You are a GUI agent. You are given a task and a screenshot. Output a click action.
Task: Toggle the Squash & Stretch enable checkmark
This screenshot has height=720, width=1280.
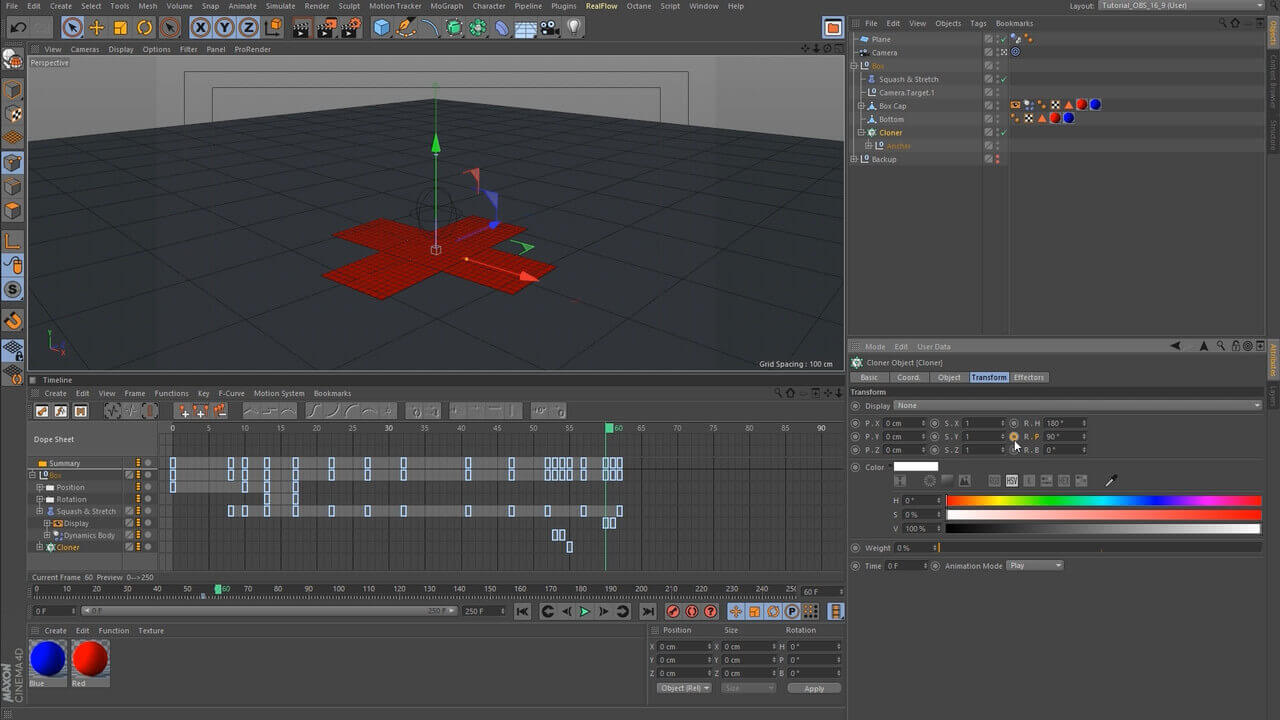pos(1003,79)
